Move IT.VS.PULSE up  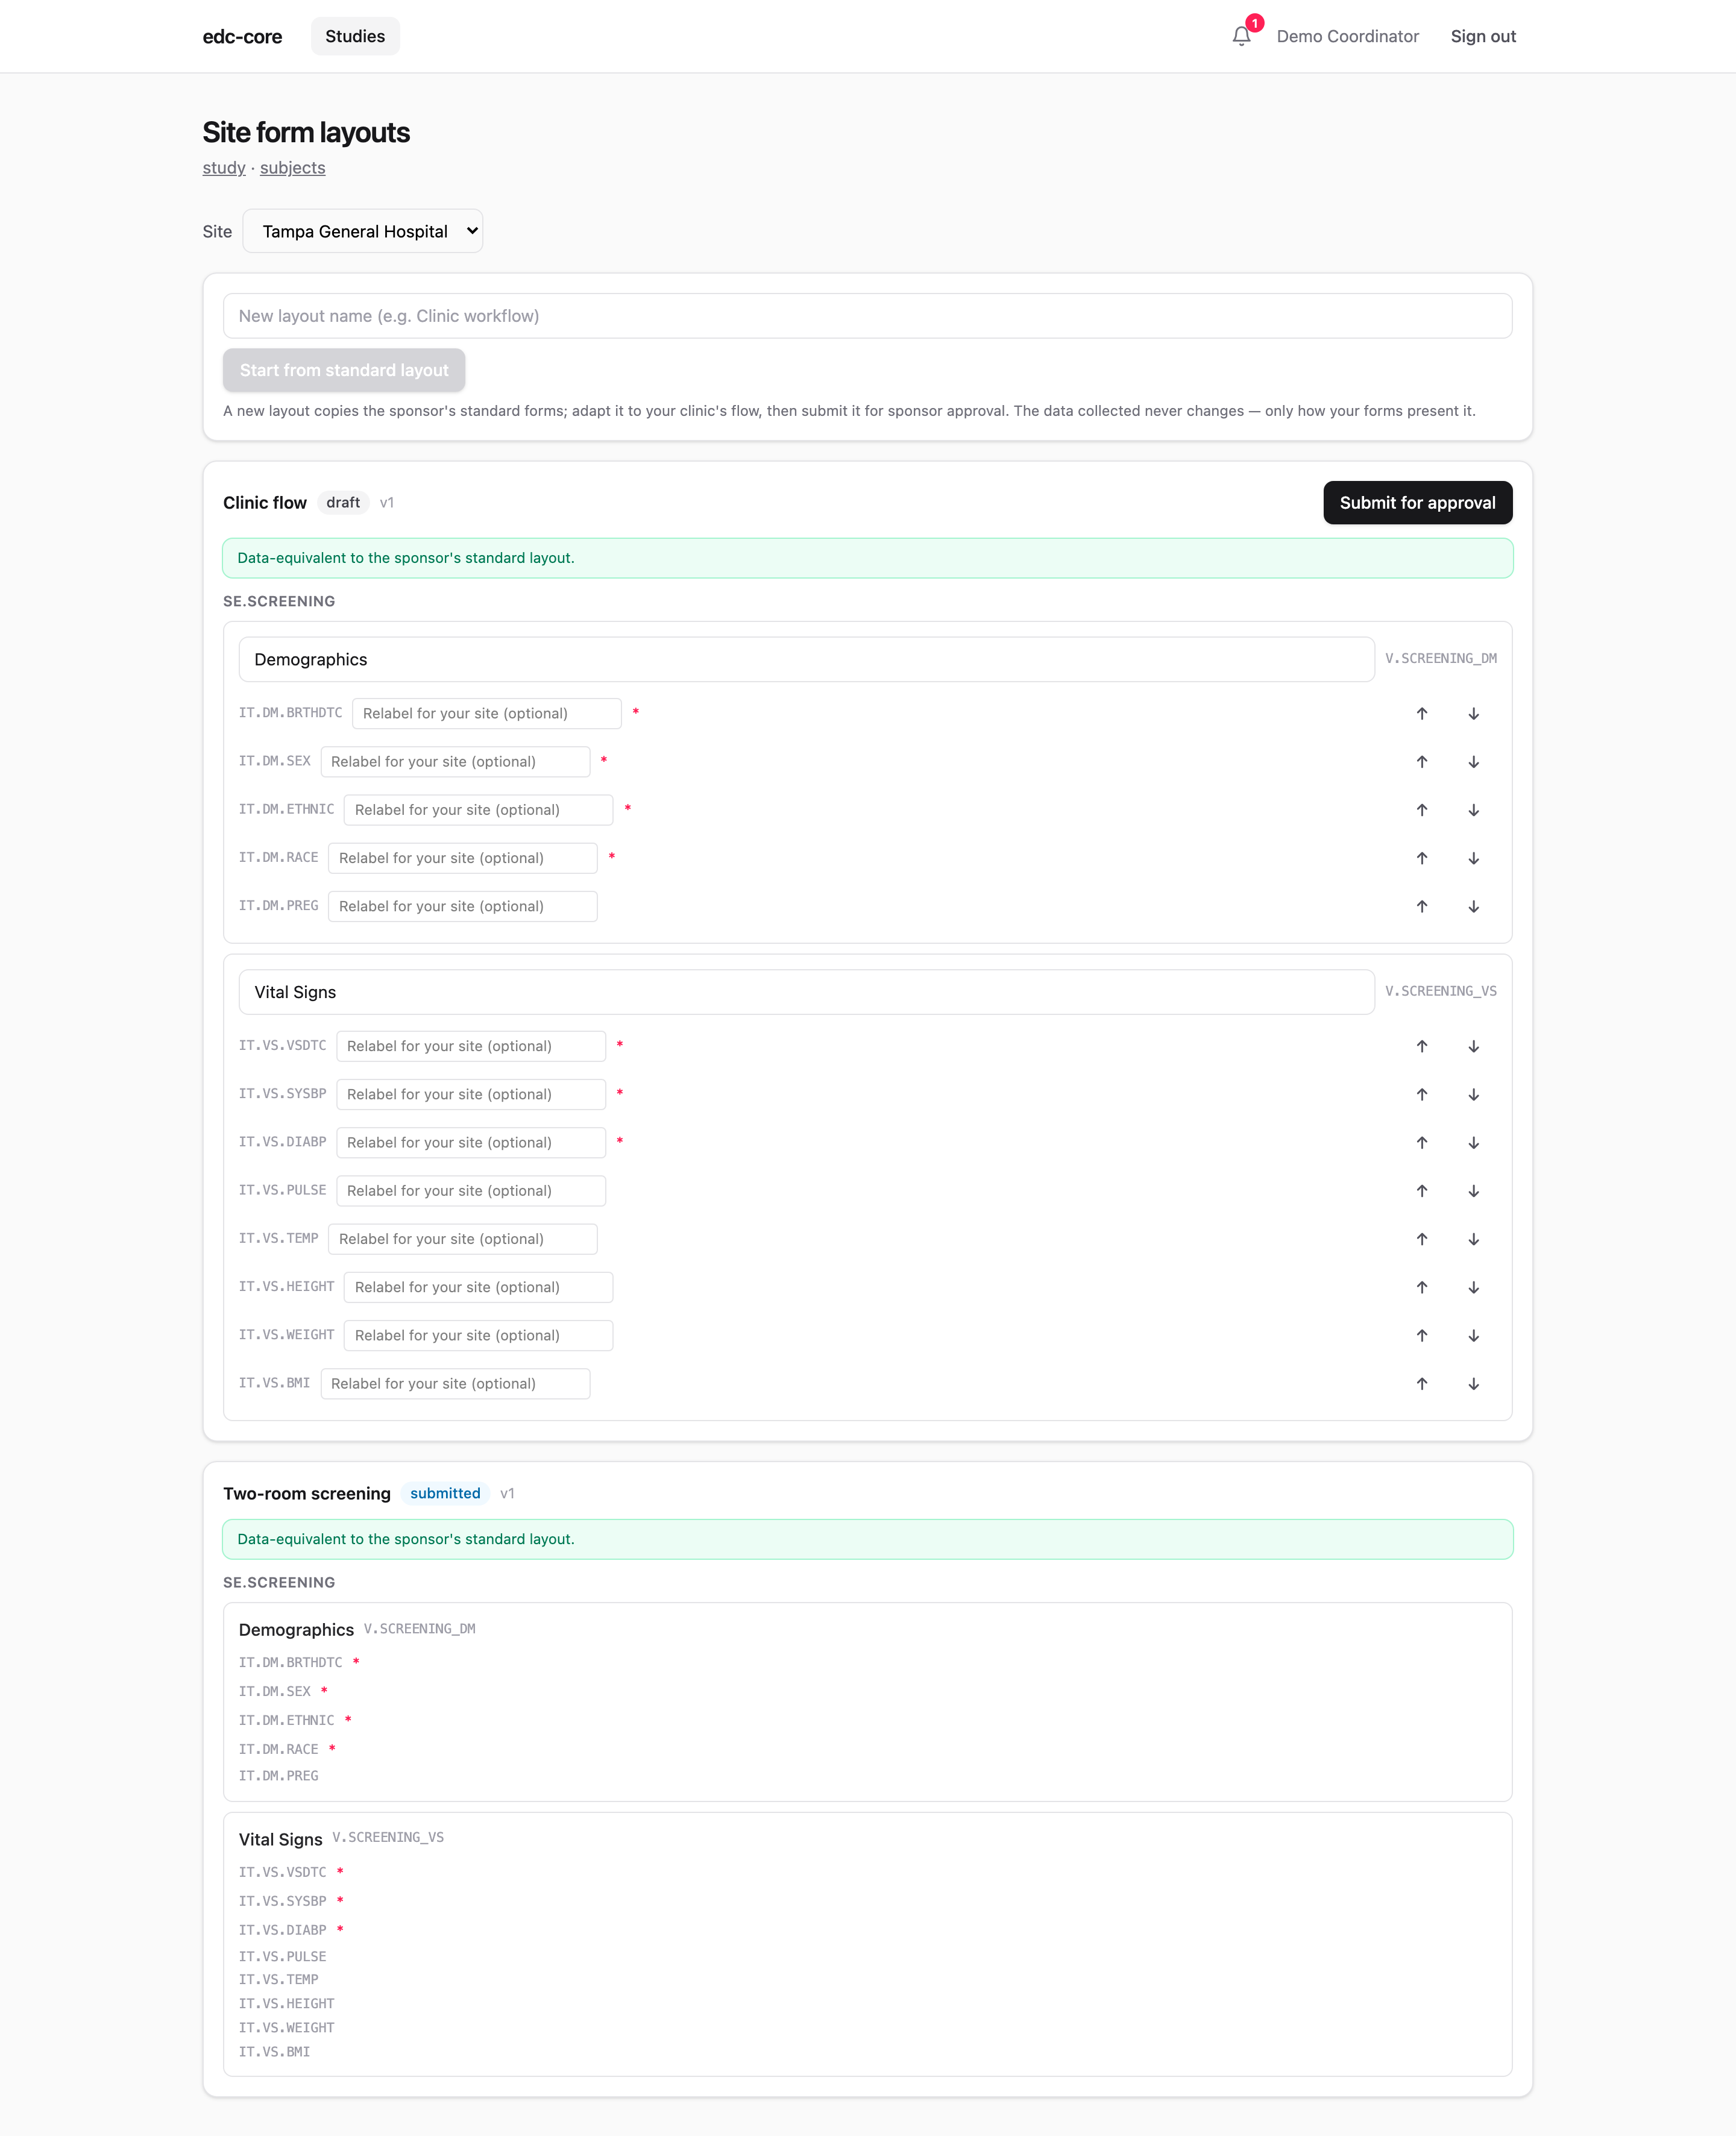[1422, 1191]
